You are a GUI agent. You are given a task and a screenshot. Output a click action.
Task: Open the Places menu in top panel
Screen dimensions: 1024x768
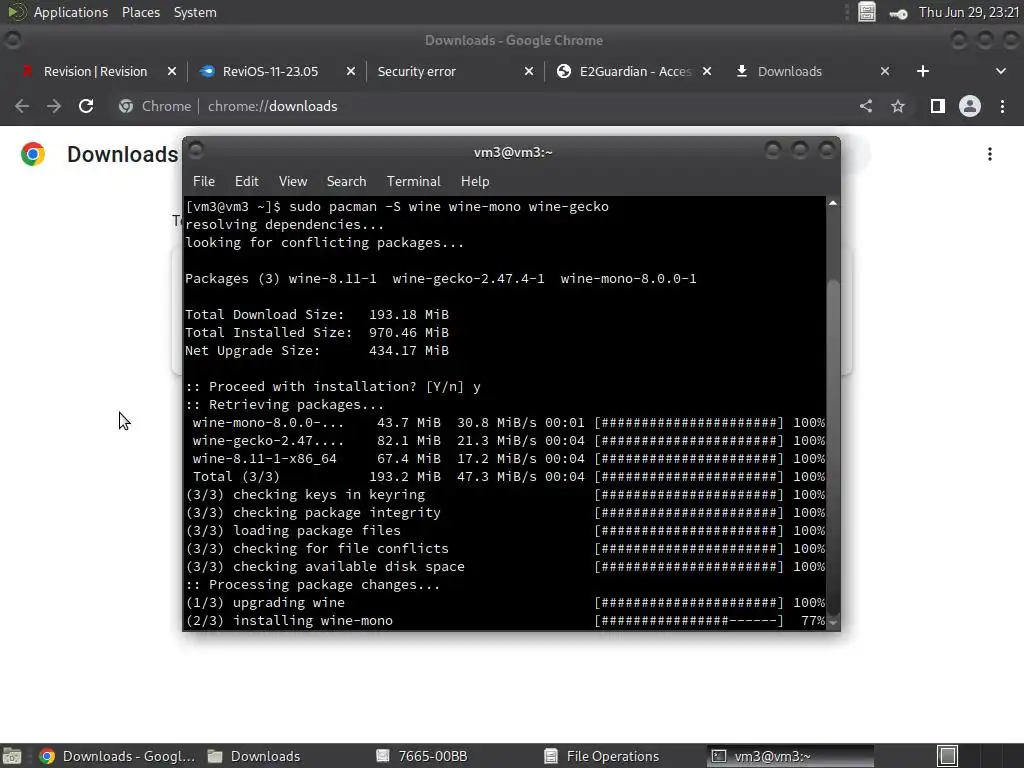pyautogui.click(x=140, y=12)
